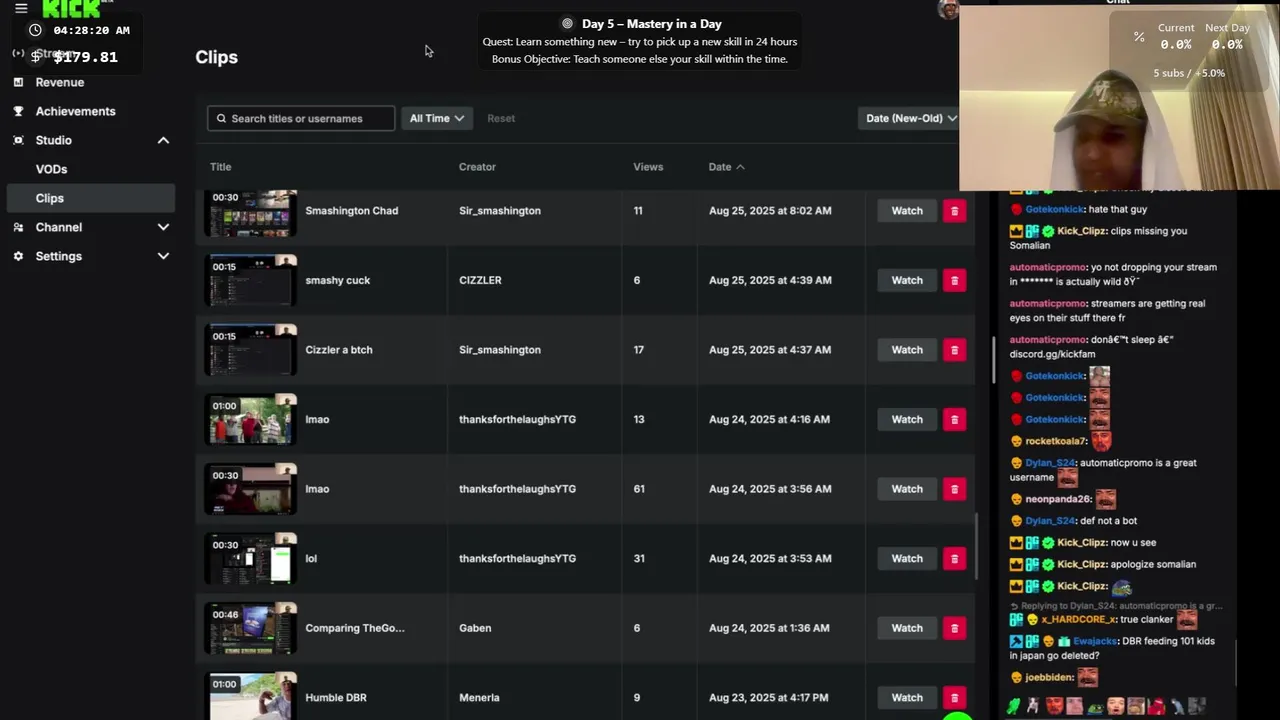Delete the 4:16 AM lmao clip
The width and height of the screenshot is (1280, 720).
[954, 419]
